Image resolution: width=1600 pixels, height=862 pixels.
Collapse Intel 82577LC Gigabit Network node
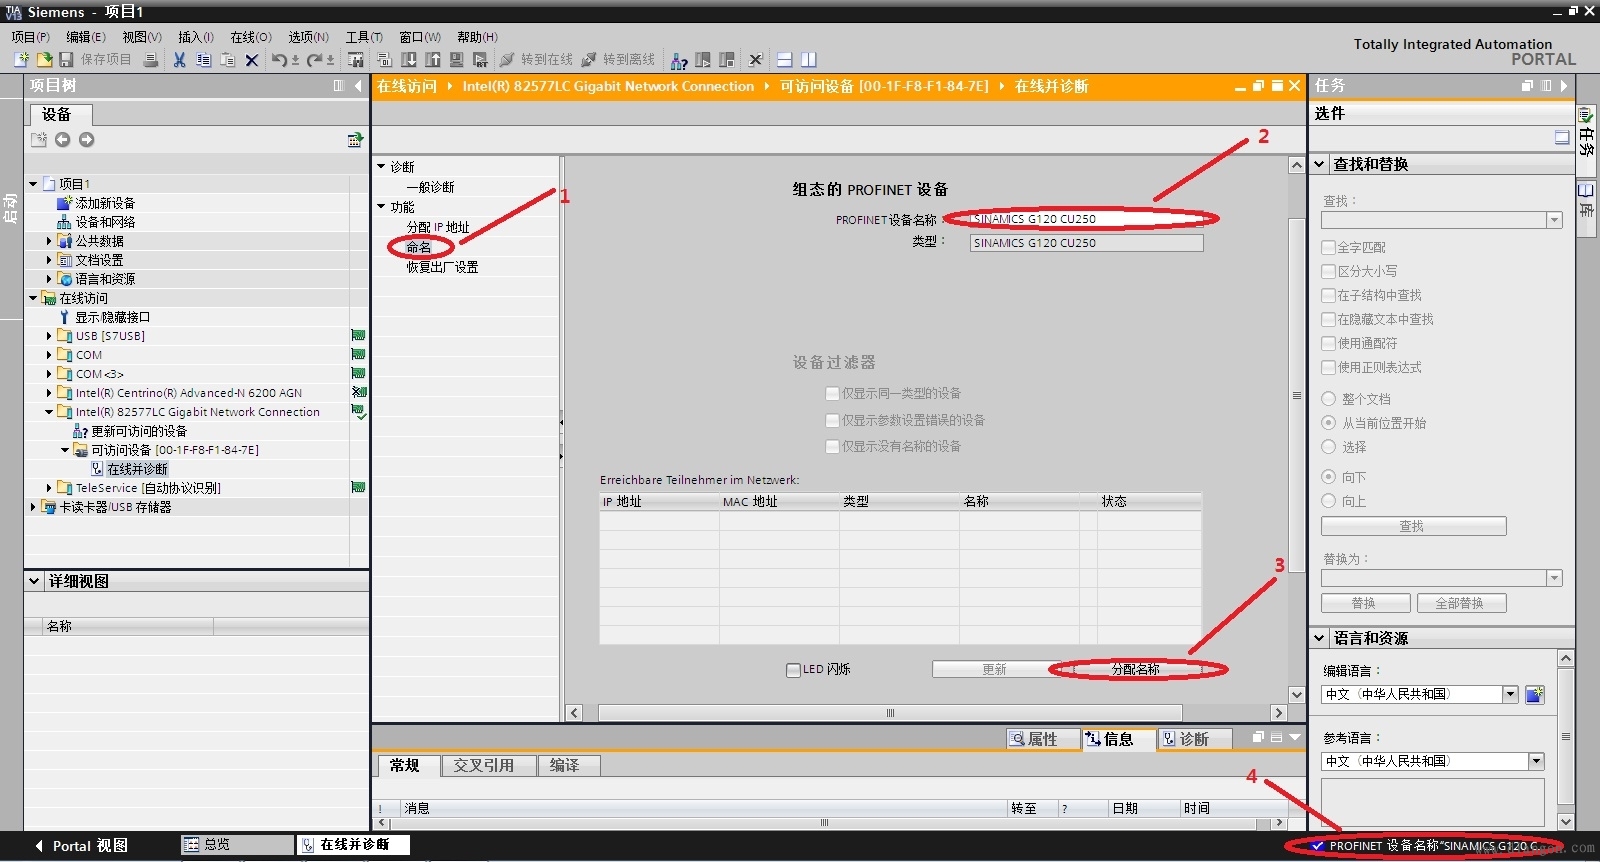coord(49,412)
